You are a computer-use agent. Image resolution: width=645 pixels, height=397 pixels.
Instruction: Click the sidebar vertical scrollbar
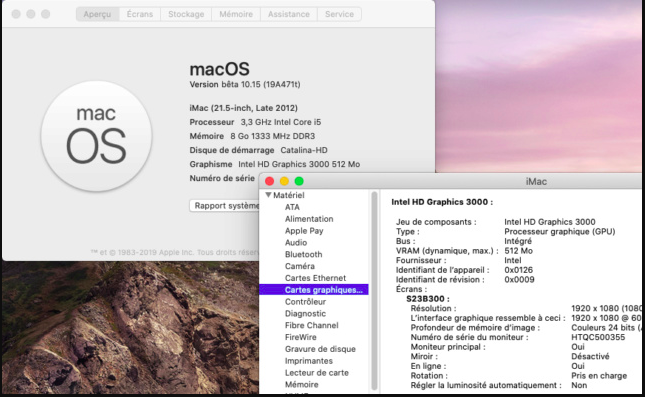point(374,291)
